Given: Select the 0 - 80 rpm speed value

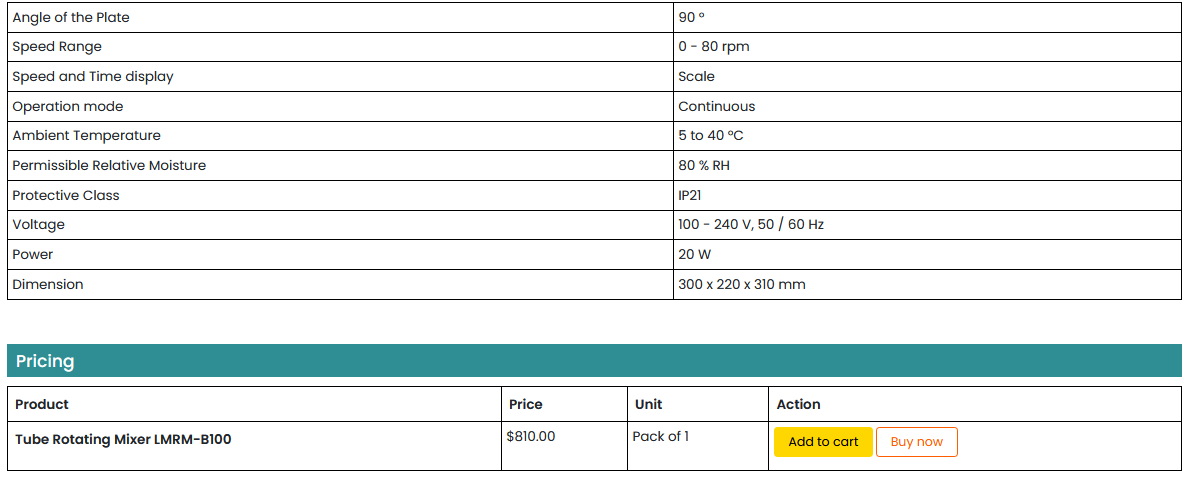Looking at the screenshot, I should [x=714, y=47].
